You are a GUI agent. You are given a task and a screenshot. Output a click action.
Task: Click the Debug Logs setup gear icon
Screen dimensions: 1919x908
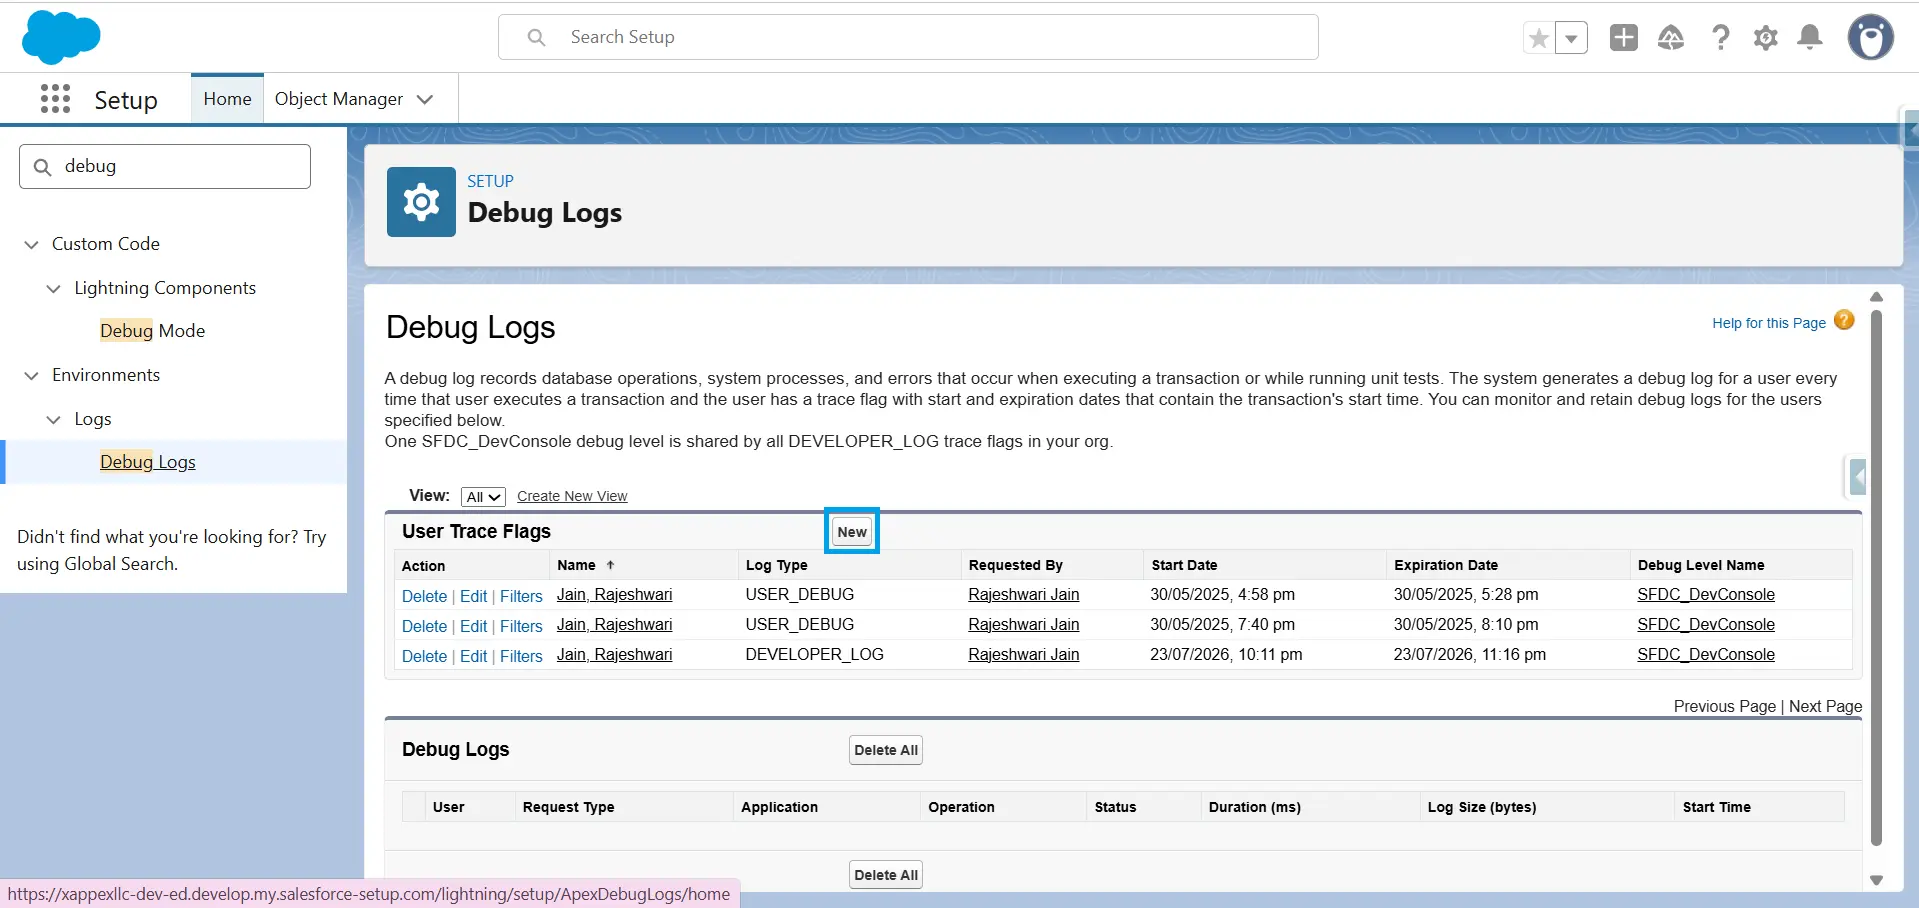[x=421, y=202]
